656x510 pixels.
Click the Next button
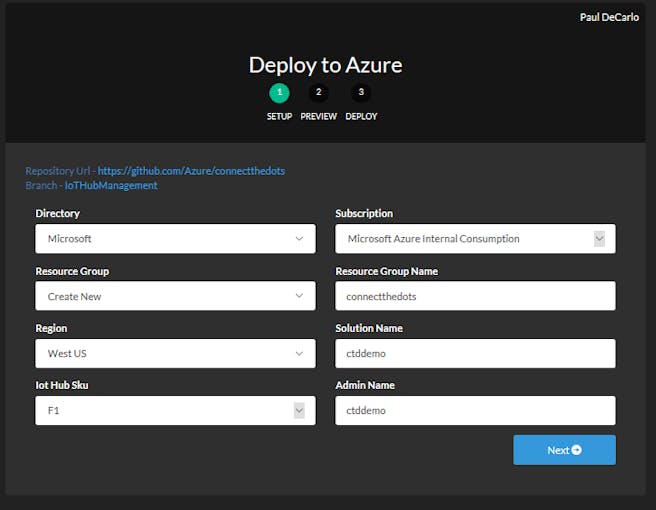pyautogui.click(x=564, y=450)
